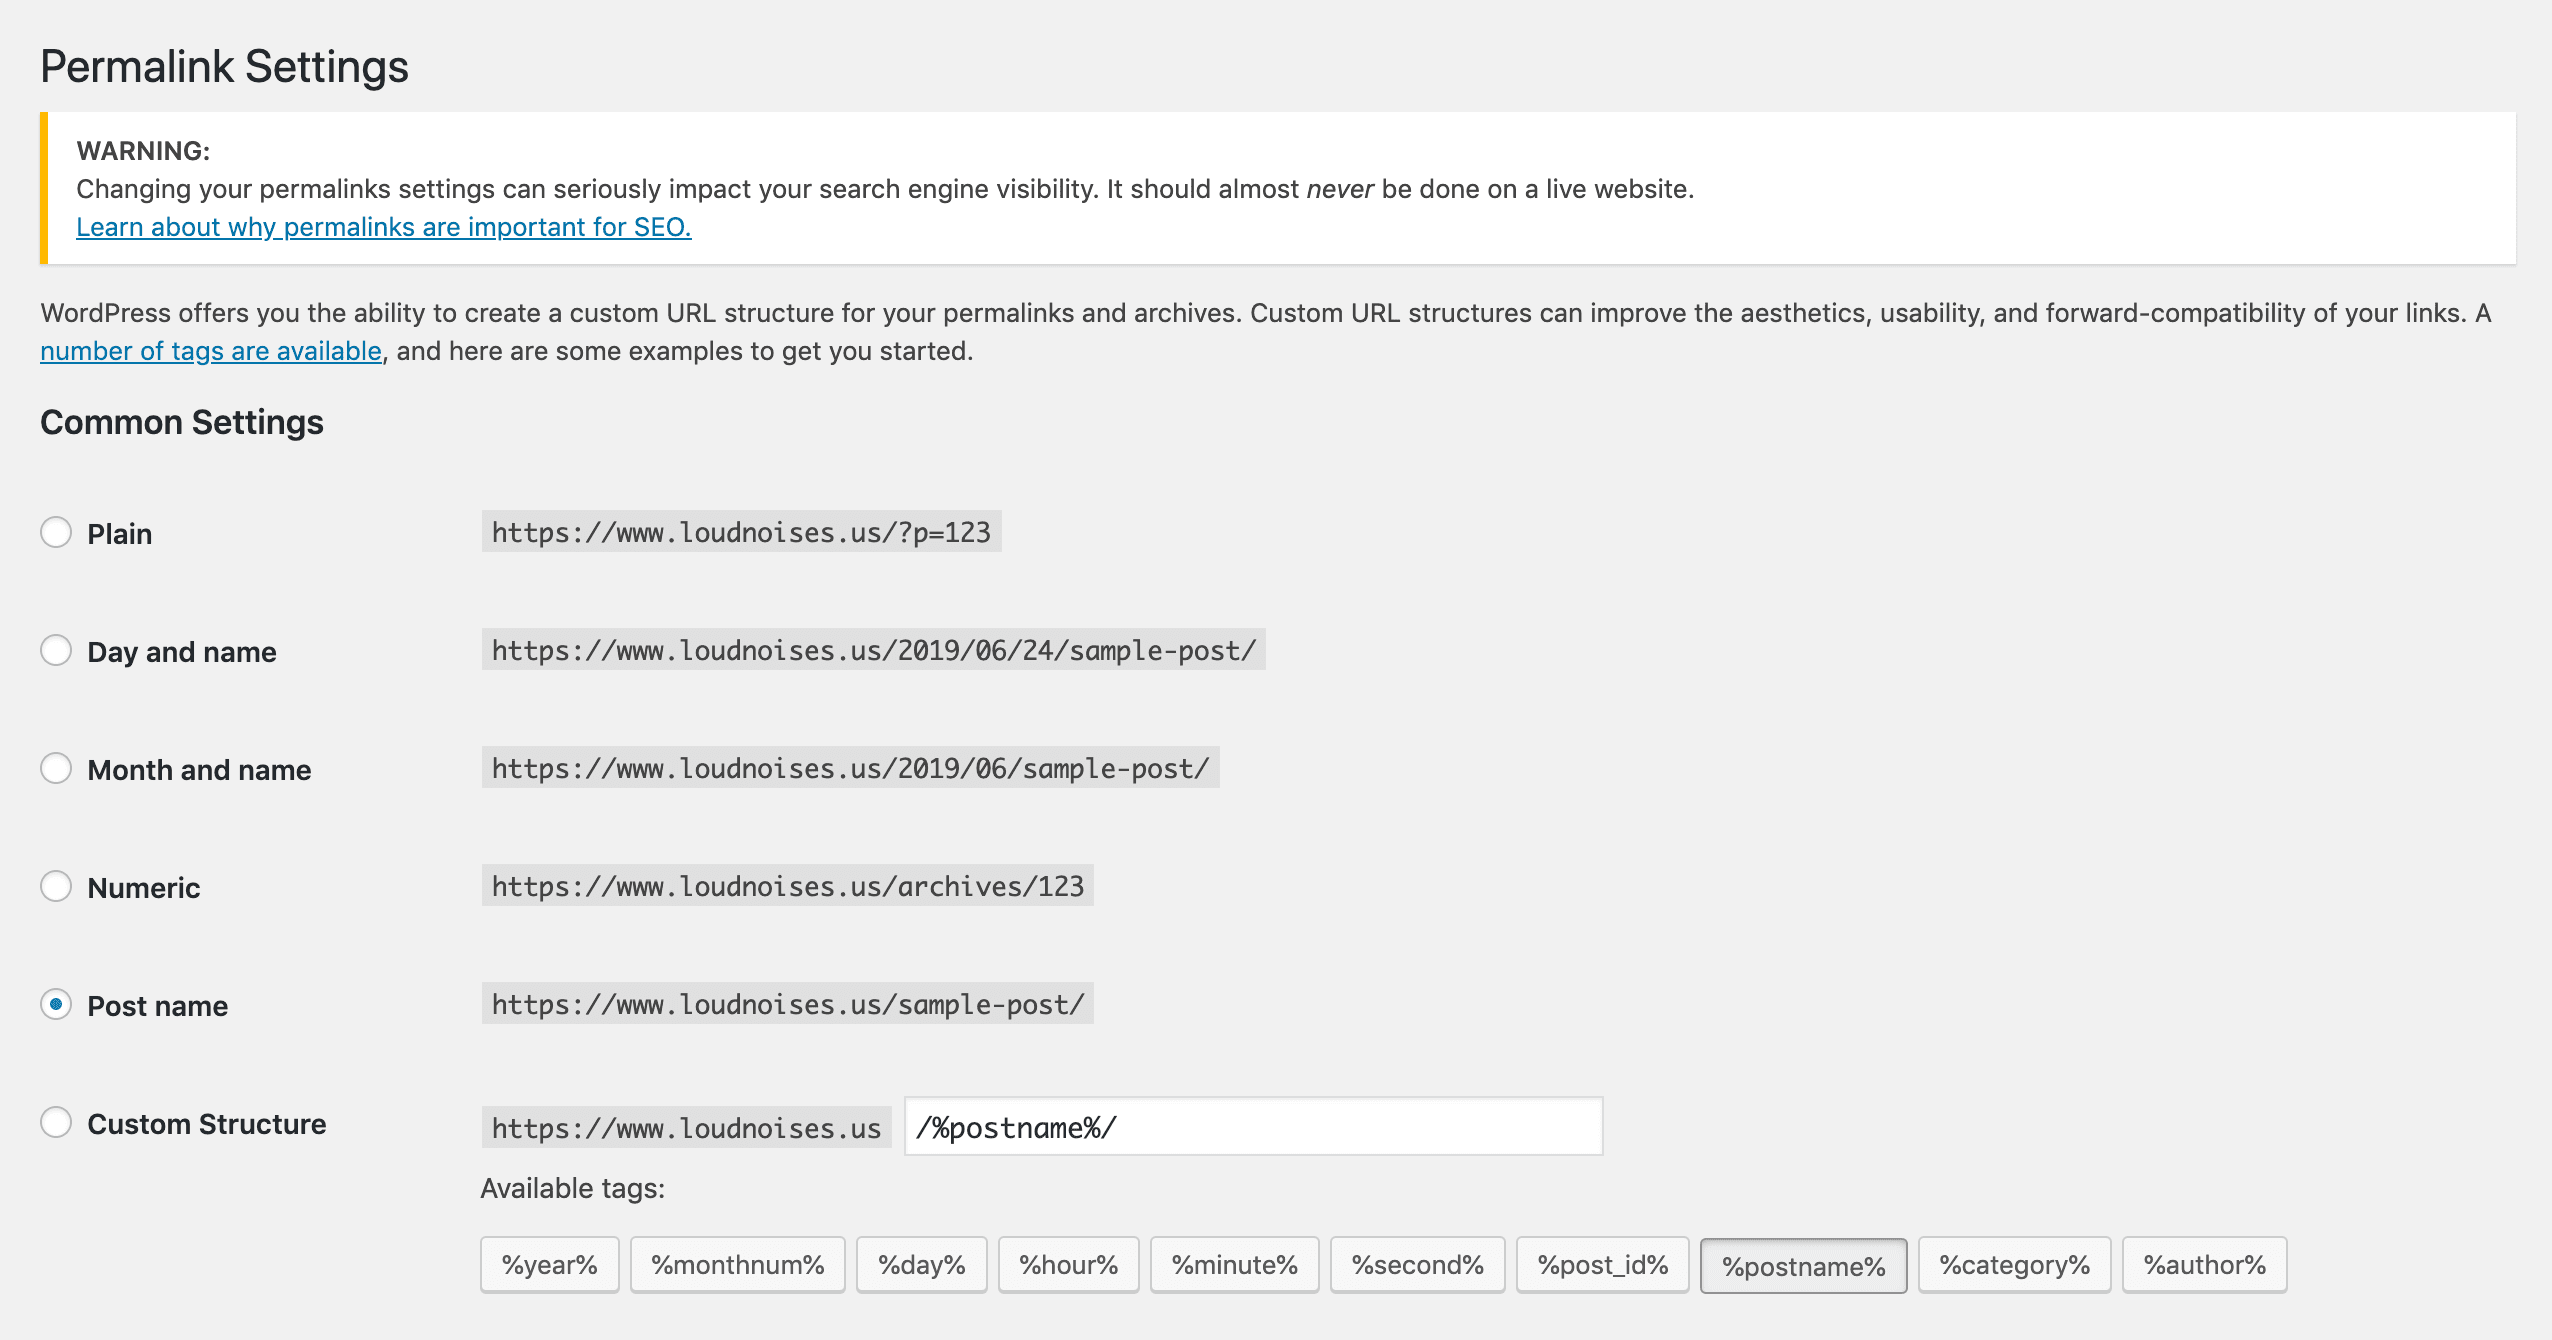The width and height of the screenshot is (2552, 1340).
Task: Add the %minute% tag
Action: [1235, 1265]
